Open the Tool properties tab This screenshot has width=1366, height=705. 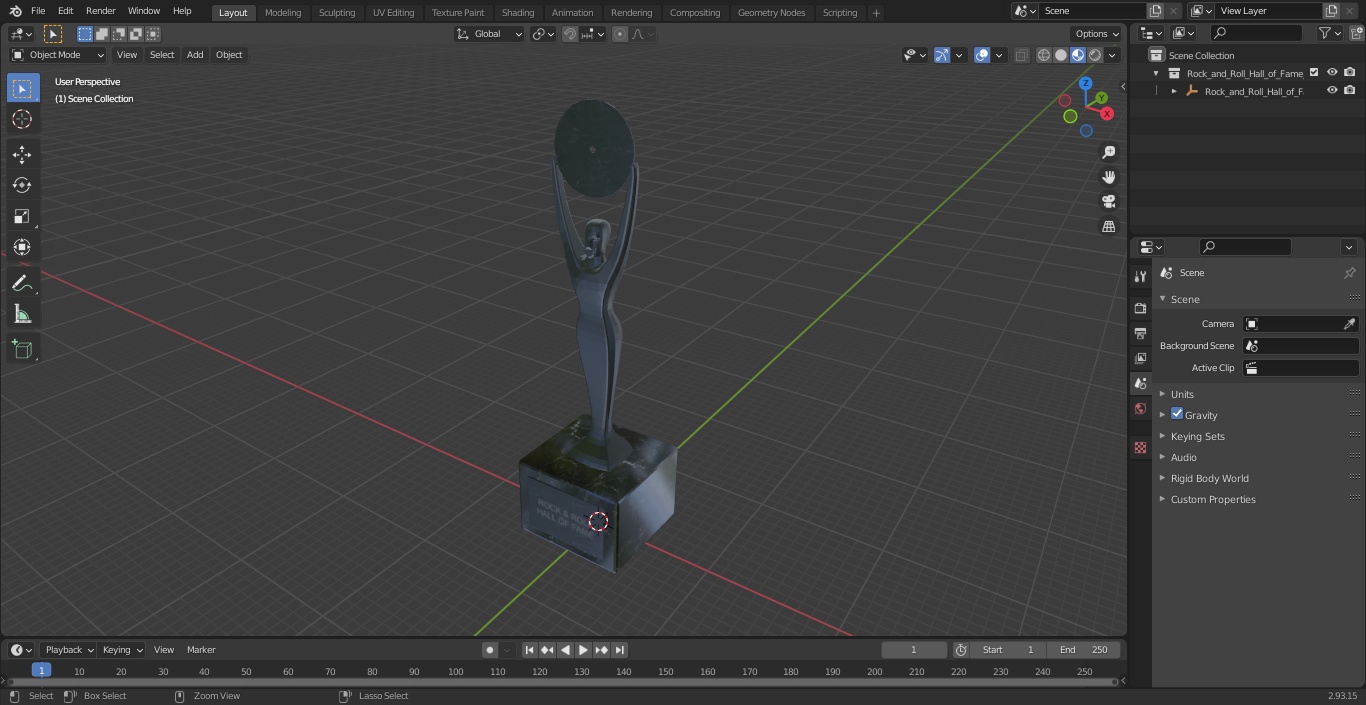[x=1140, y=276]
